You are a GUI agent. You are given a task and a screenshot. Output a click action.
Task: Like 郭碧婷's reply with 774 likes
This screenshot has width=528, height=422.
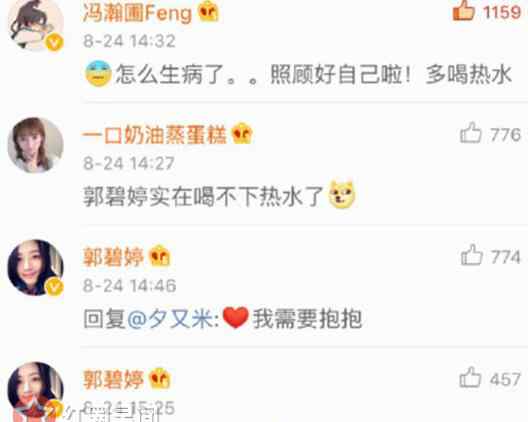[x=471, y=255]
